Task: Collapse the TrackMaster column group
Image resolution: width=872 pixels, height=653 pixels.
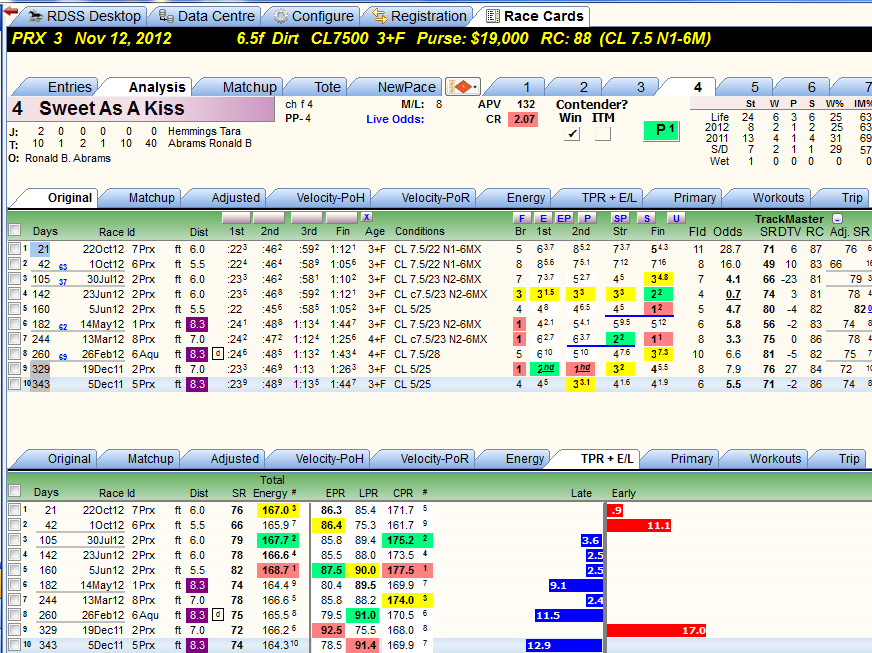Action: coord(838,219)
